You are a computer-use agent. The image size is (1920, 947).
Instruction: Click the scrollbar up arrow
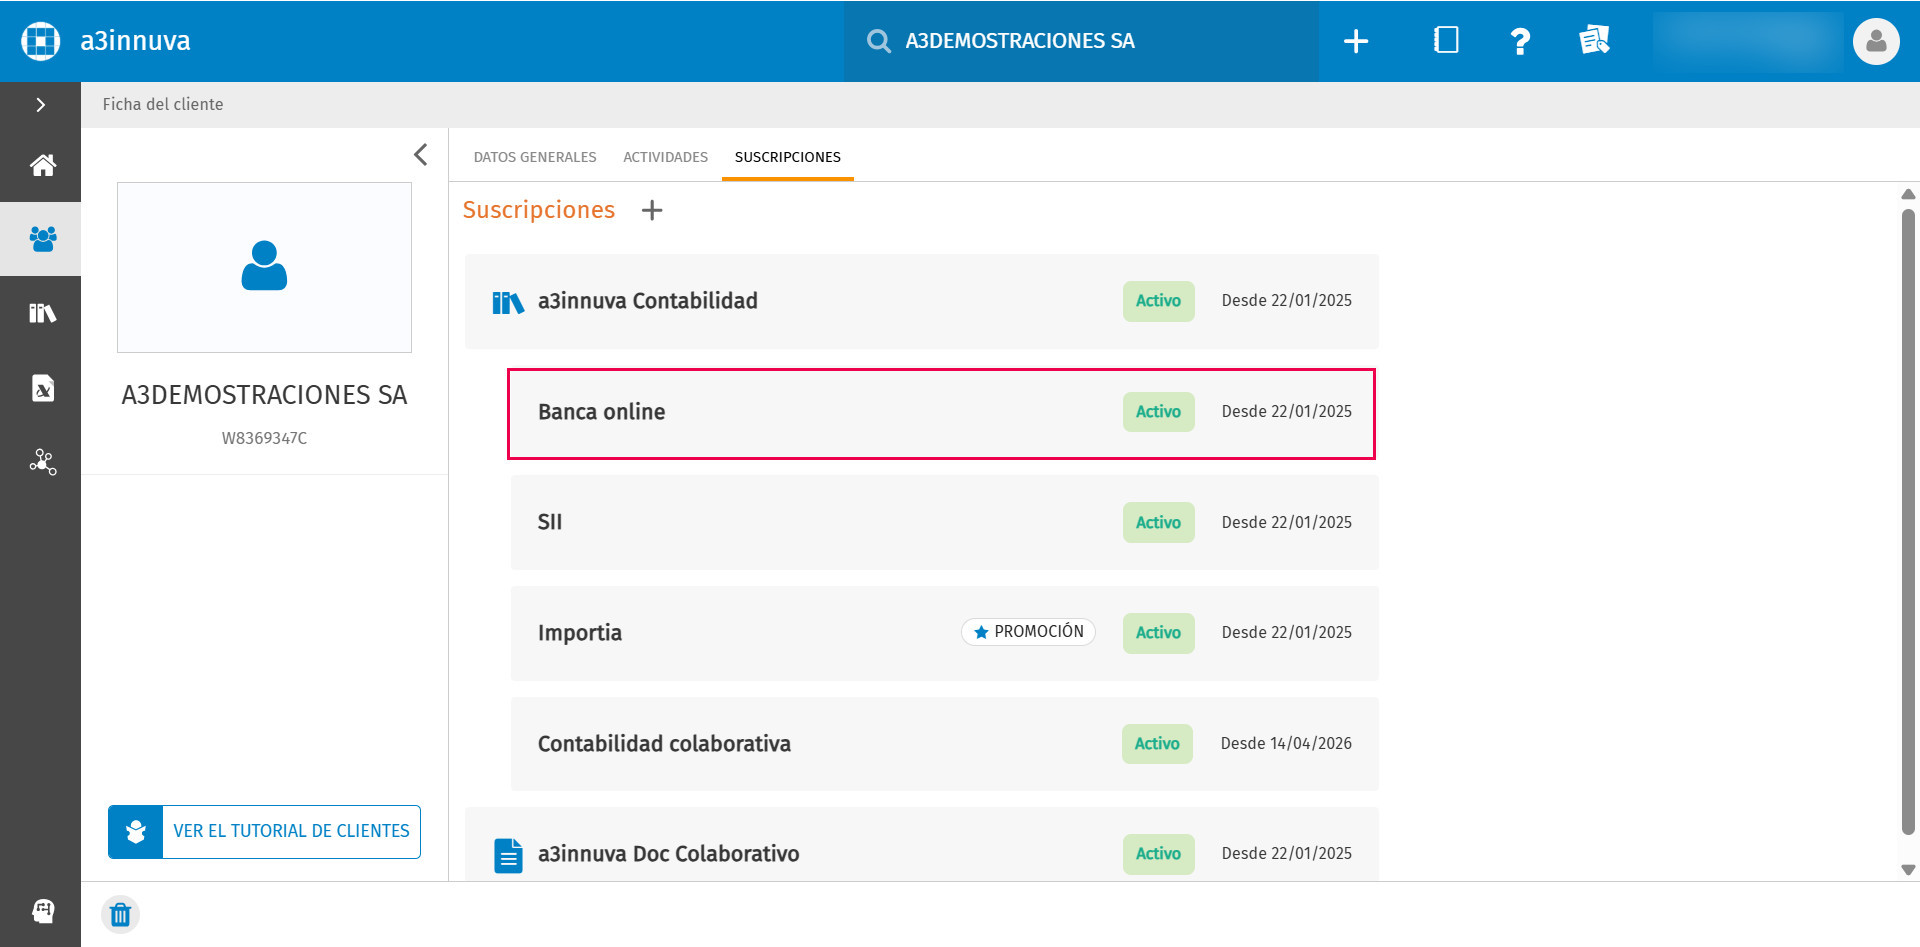[x=1908, y=194]
